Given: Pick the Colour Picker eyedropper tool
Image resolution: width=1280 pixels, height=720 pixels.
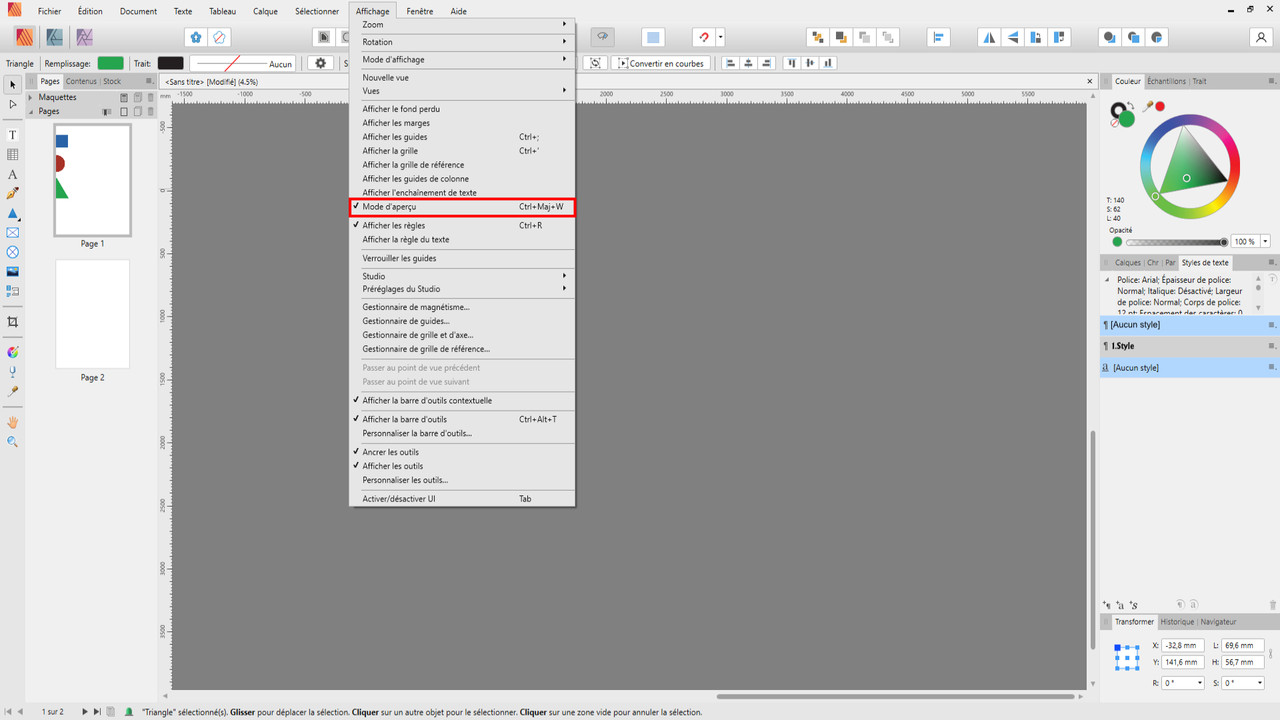Looking at the screenshot, I should [12, 392].
